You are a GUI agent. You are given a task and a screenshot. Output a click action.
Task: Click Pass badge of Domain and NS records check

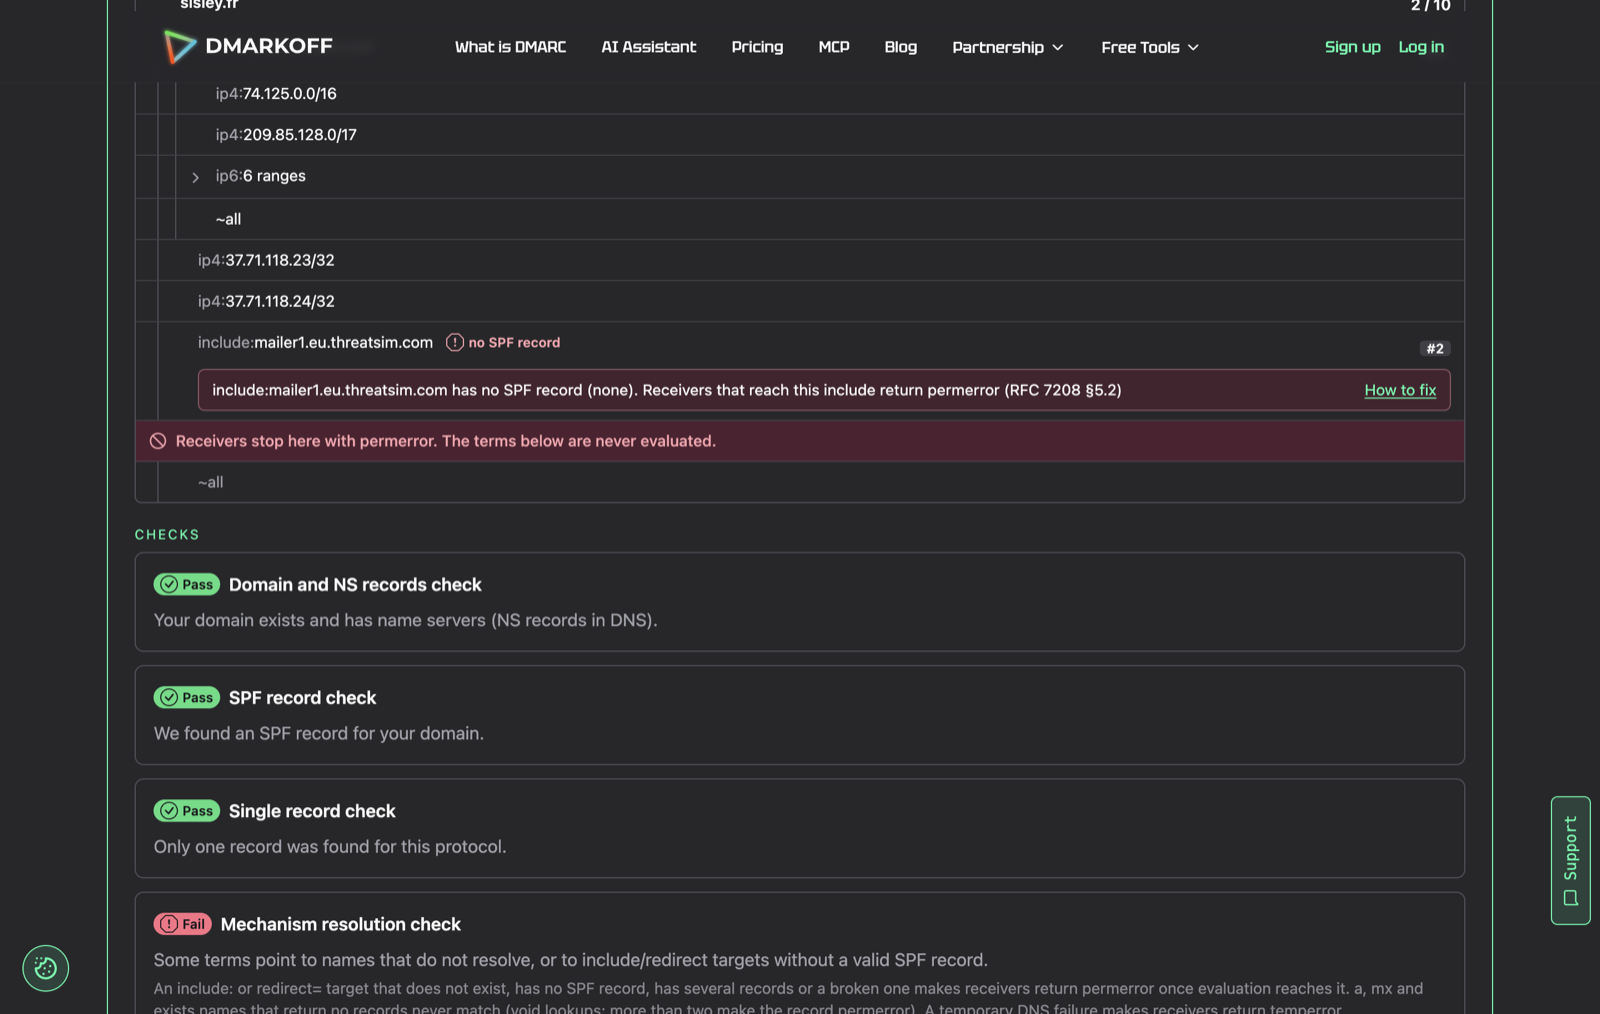[x=187, y=584]
